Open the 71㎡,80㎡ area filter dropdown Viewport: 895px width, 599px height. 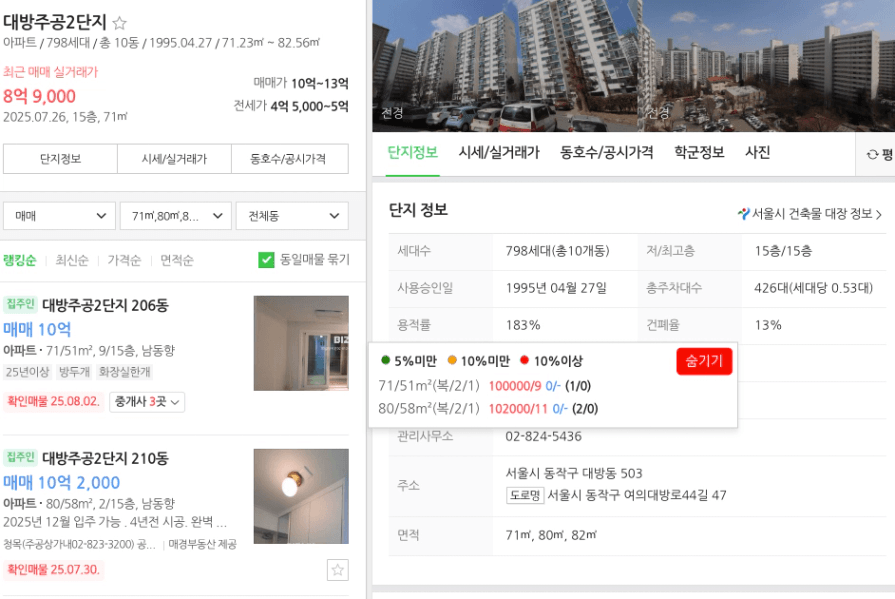point(176,216)
